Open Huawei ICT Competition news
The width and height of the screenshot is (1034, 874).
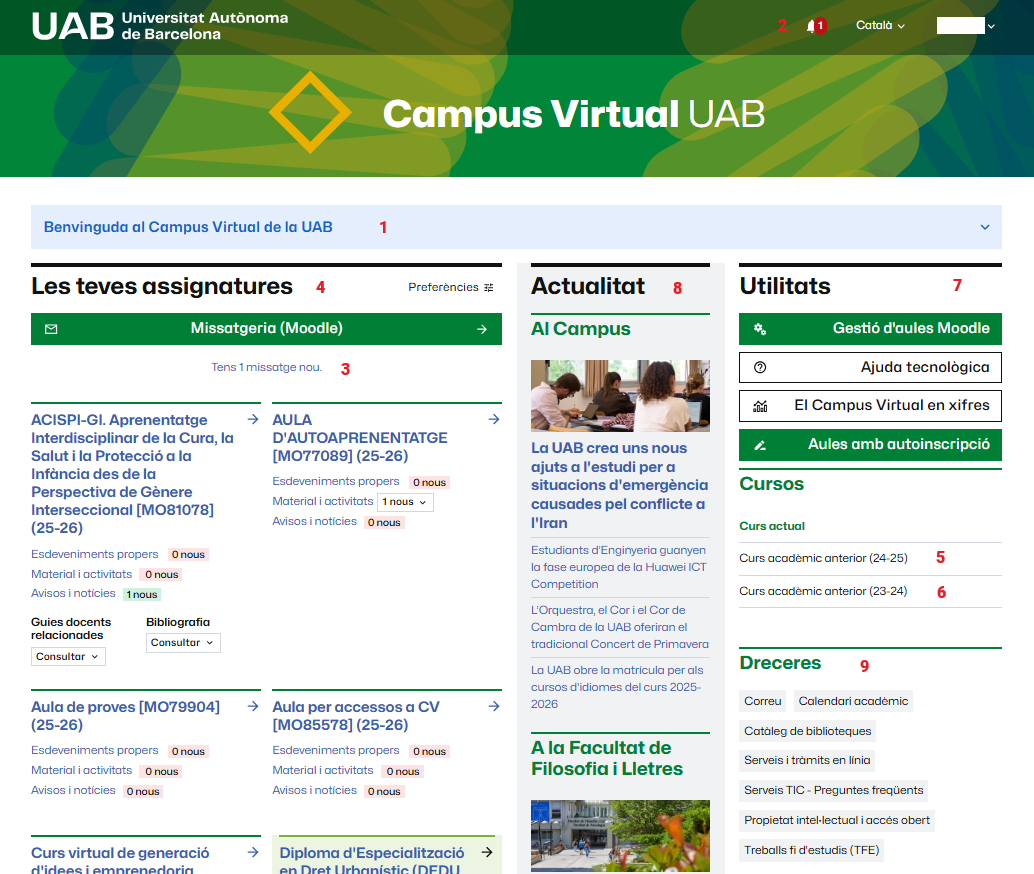(619, 567)
